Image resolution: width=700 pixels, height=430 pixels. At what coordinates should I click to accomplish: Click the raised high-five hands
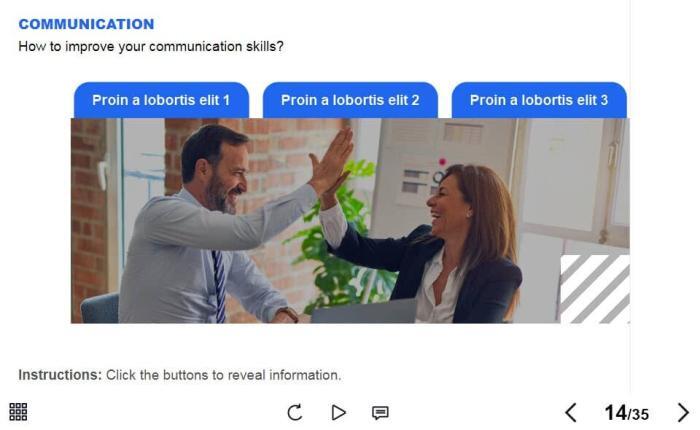pos(332,164)
